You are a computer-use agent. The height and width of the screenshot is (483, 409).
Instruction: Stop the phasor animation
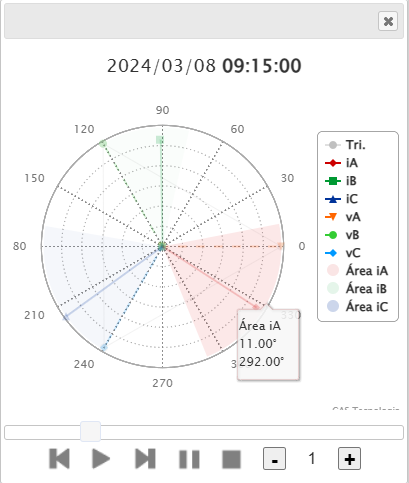coord(231,459)
